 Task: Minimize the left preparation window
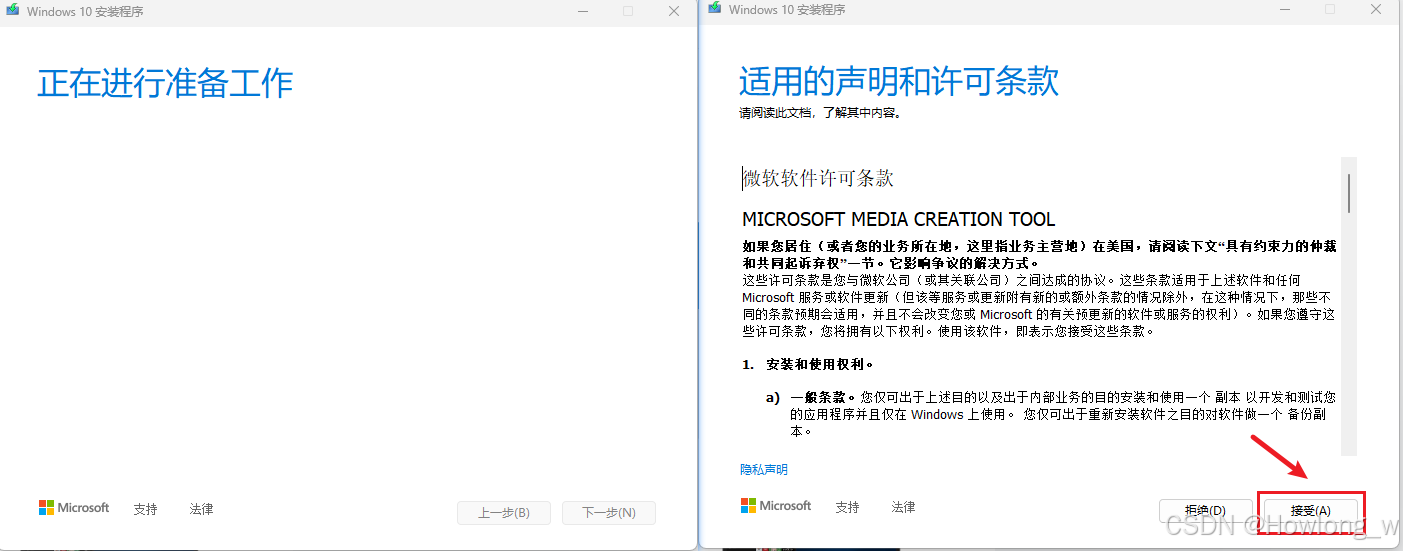click(583, 11)
